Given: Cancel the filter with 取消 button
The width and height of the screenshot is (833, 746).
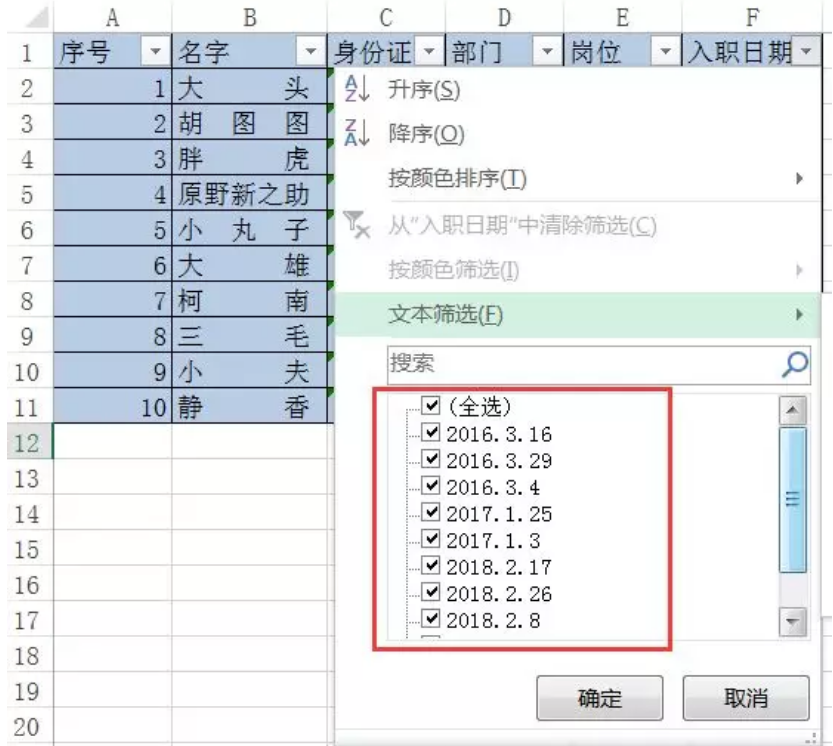Looking at the screenshot, I should point(746,698).
